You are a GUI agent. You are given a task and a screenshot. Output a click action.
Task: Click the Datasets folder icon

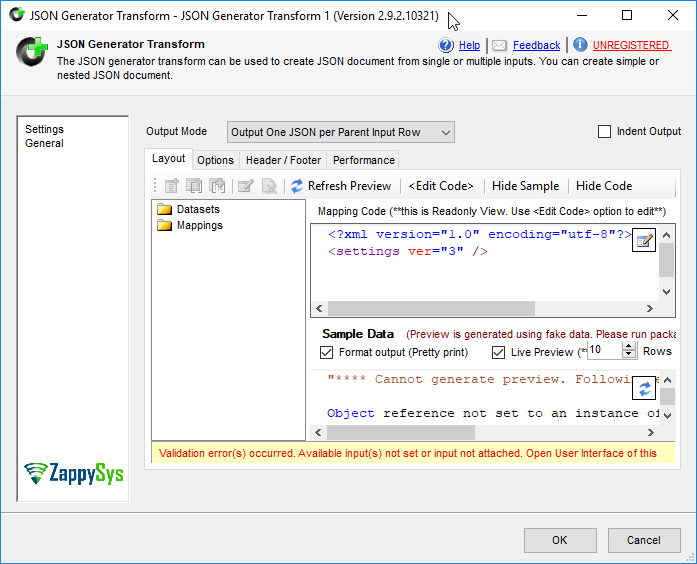point(164,209)
